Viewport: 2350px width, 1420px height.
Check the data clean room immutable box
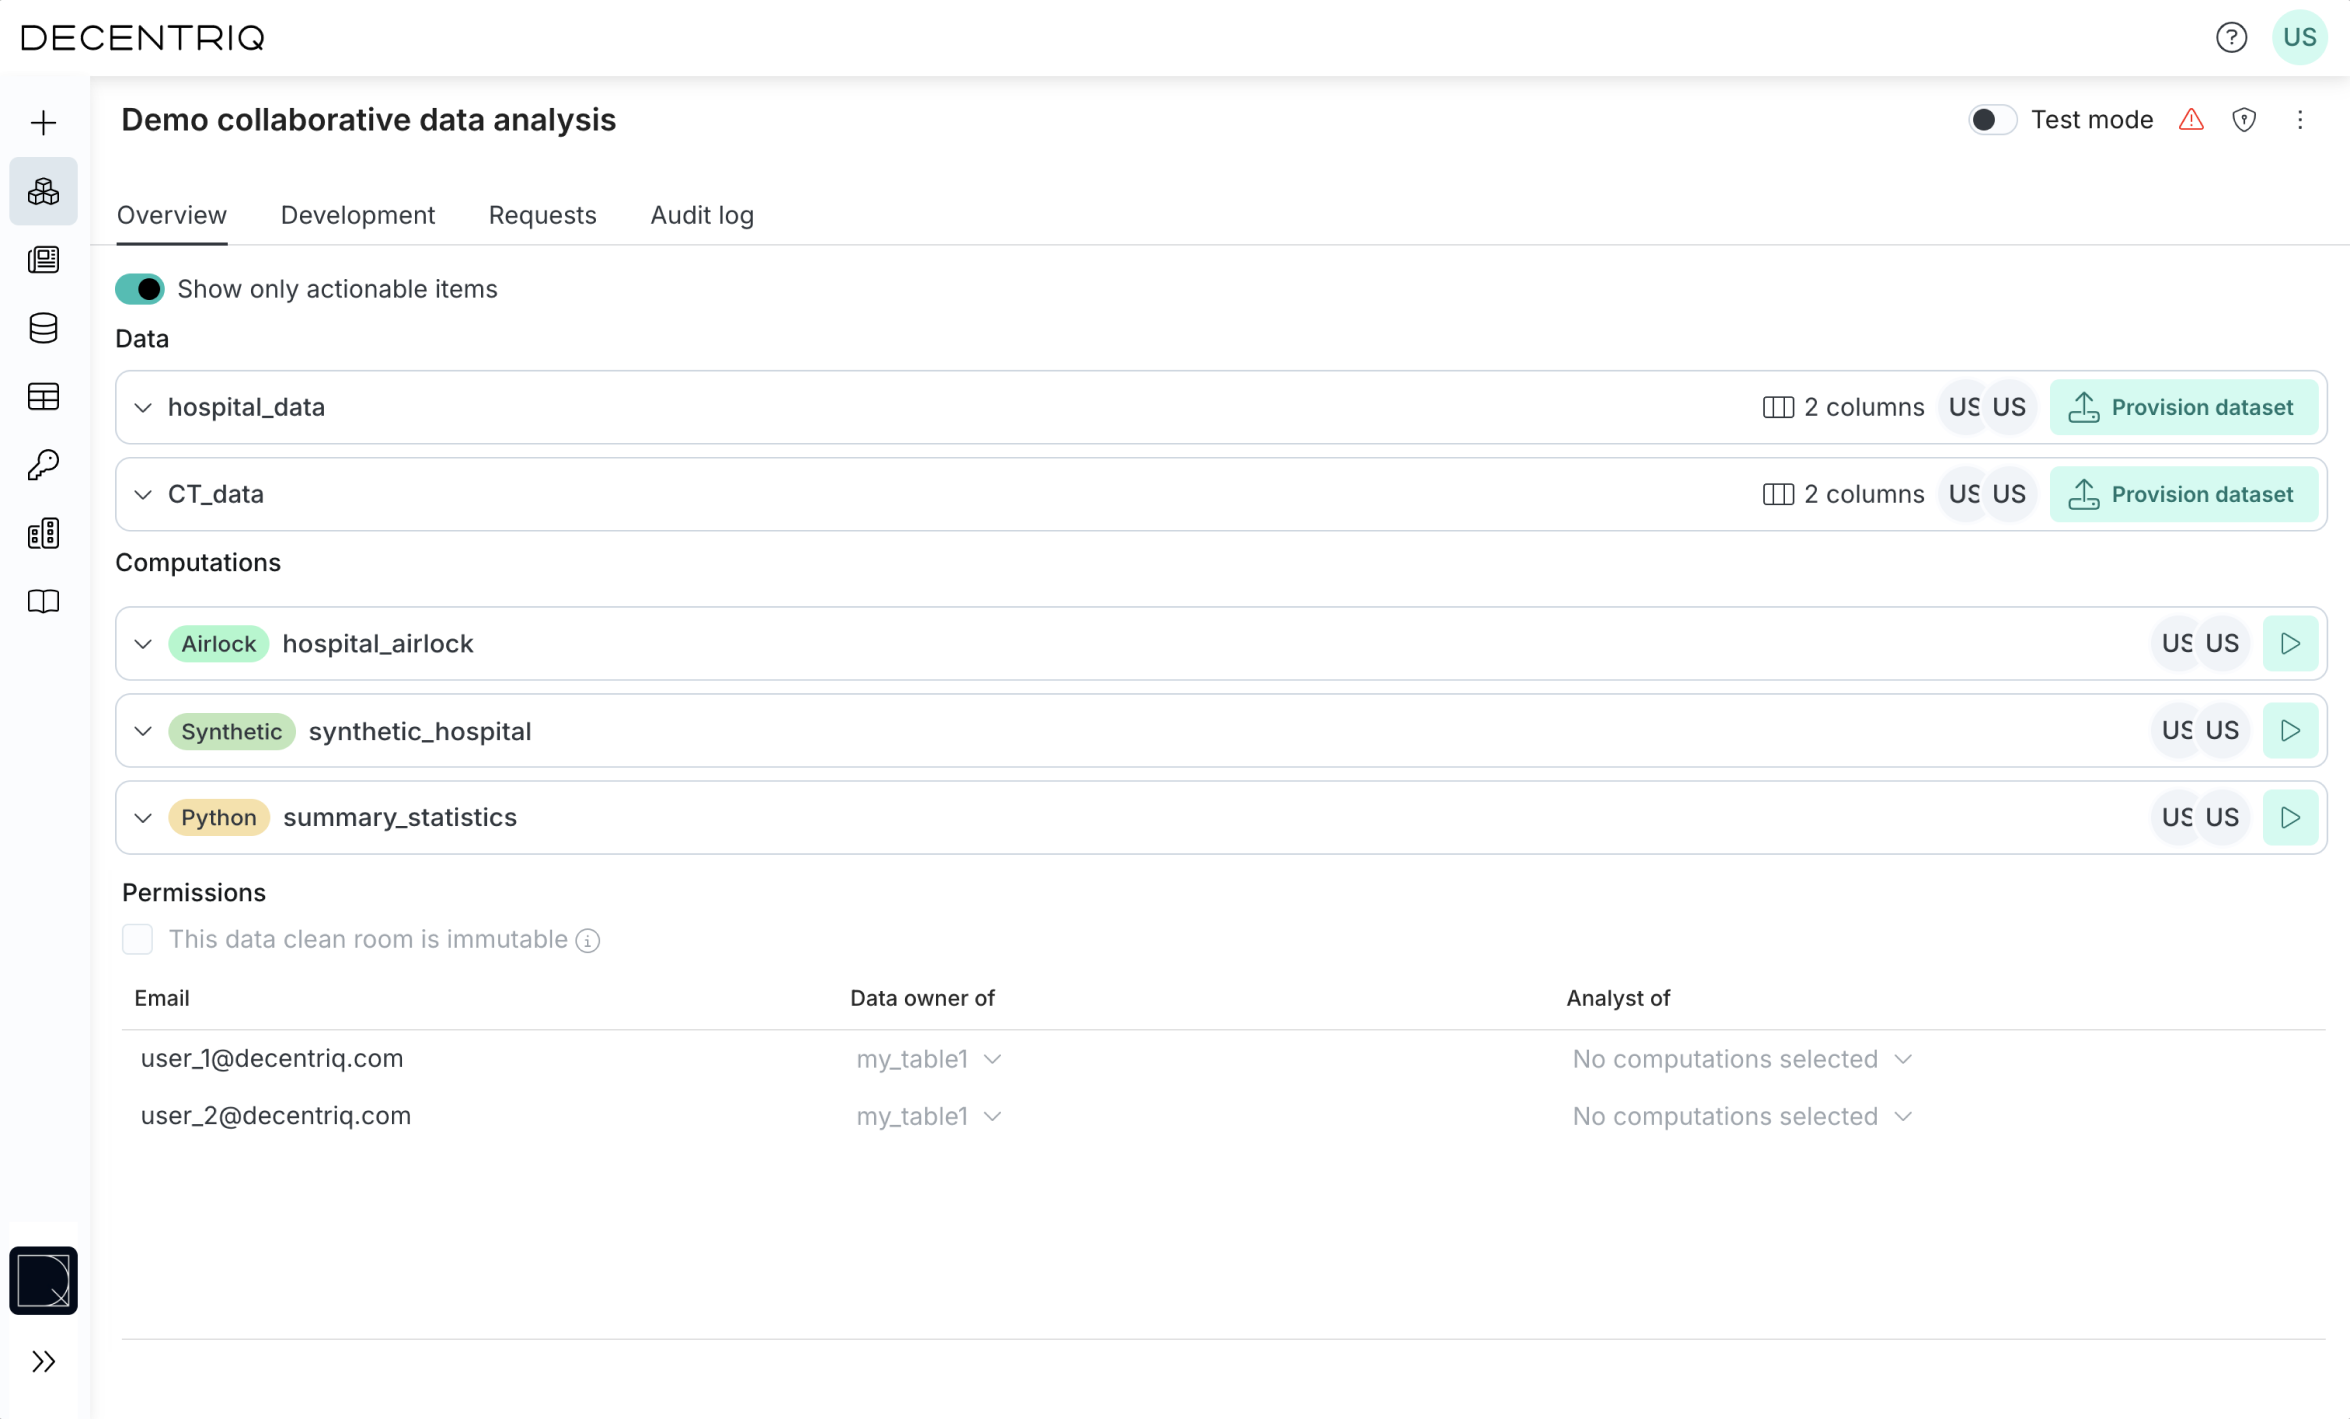(x=137, y=939)
